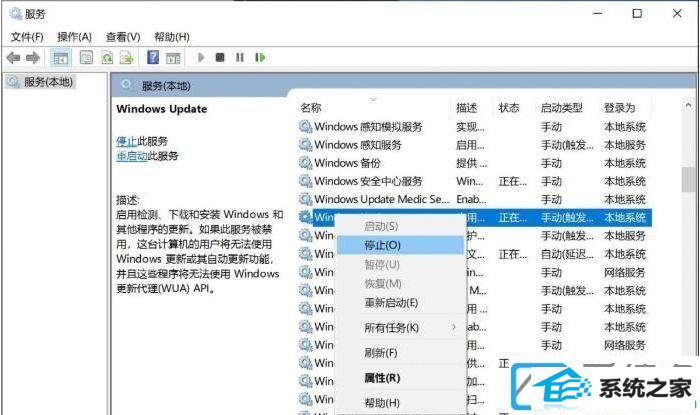The image size is (700, 415).
Task: Click the Back arrow toolbar icon
Action: pyautogui.click(x=13, y=58)
